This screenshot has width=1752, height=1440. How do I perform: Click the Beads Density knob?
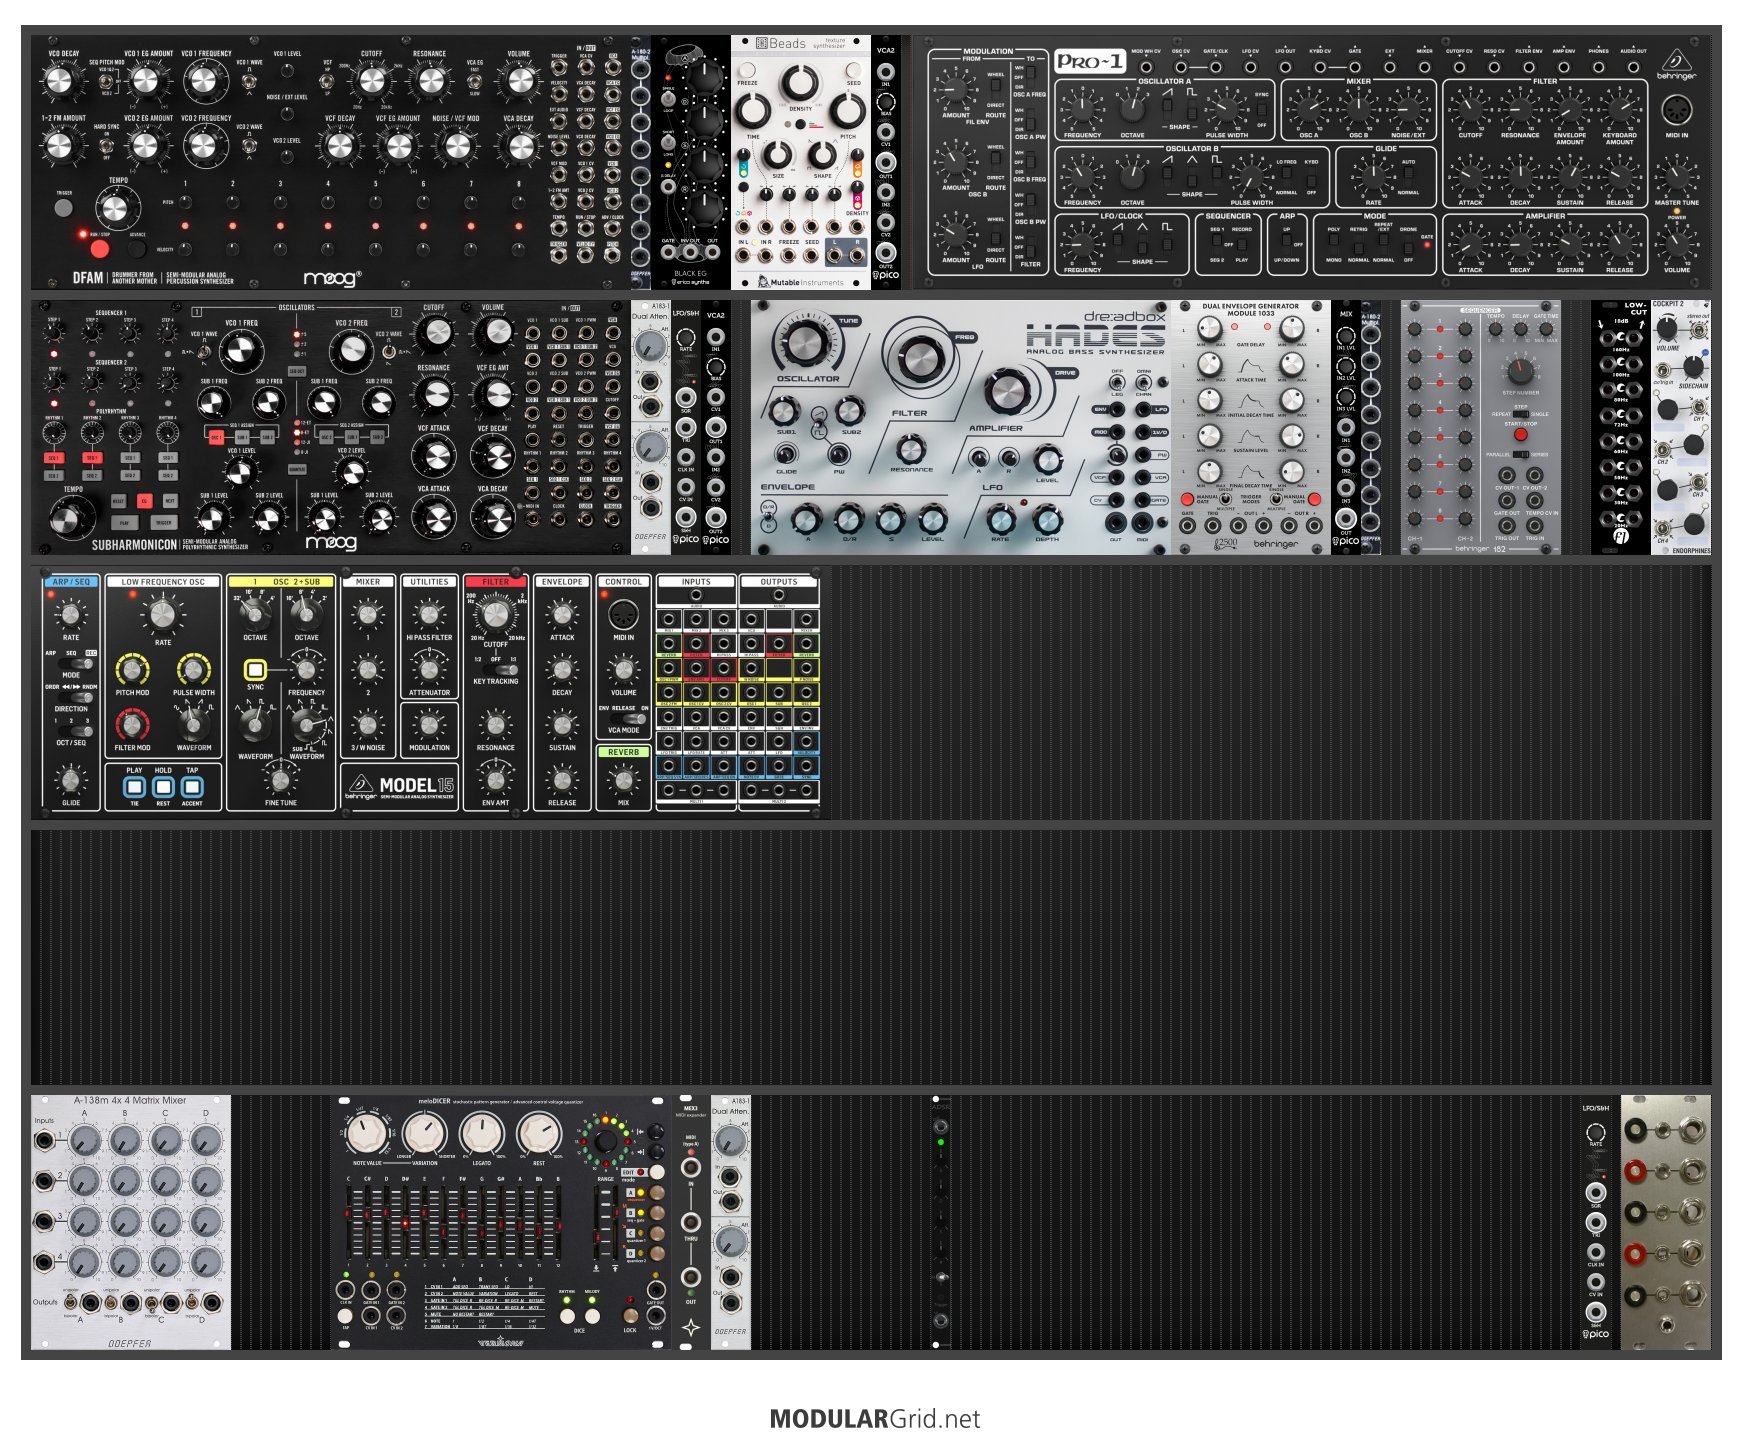[x=799, y=84]
